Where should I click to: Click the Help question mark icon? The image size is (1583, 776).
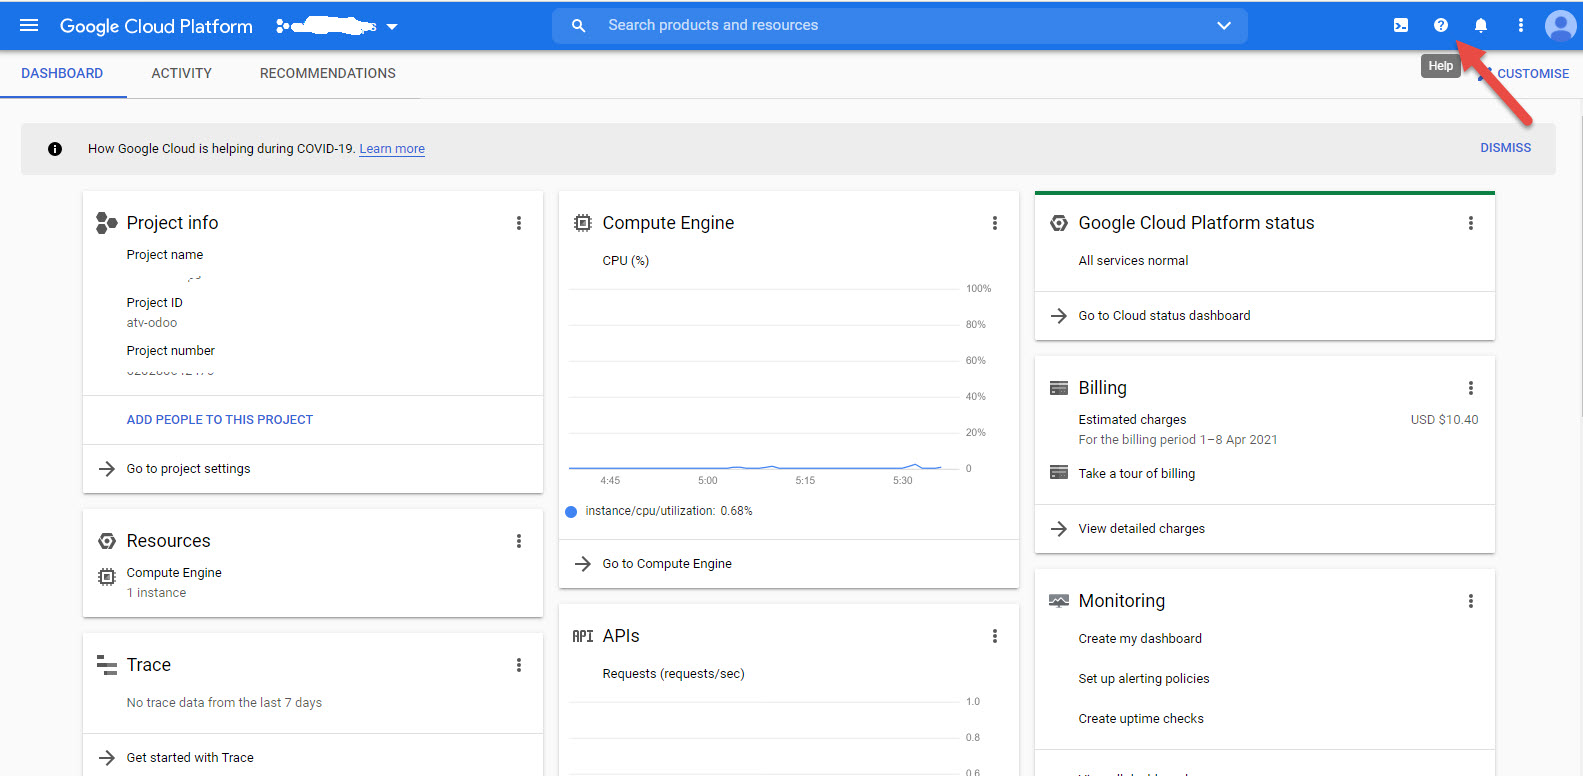point(1441,26)
